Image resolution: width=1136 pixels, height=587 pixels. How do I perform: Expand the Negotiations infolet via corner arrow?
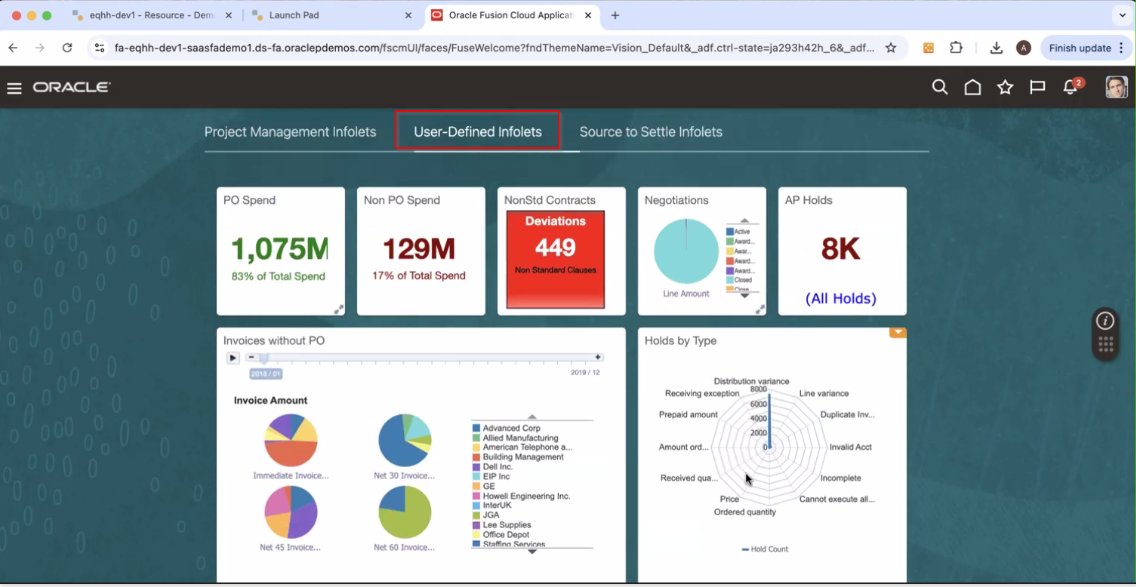760,309
